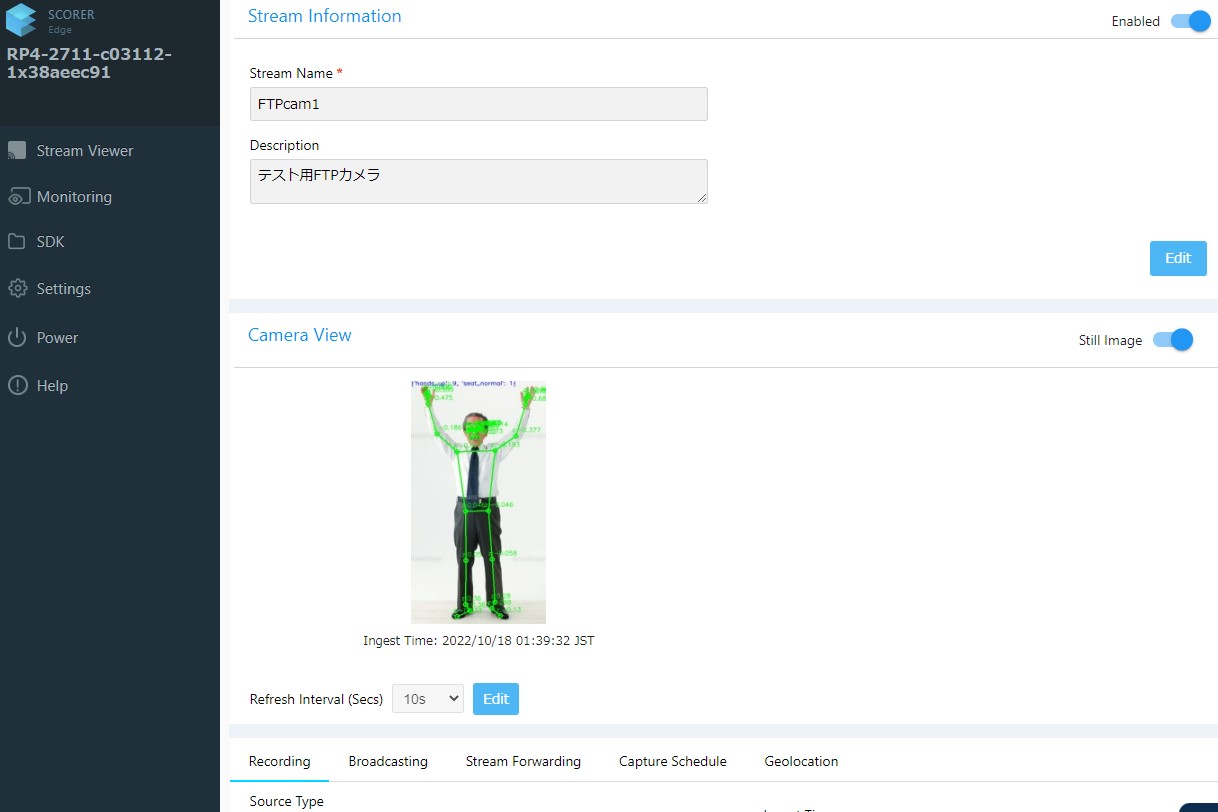Click Edit button beside Refresh Interval
1218x812 pixels.
[x=495, y=699]
